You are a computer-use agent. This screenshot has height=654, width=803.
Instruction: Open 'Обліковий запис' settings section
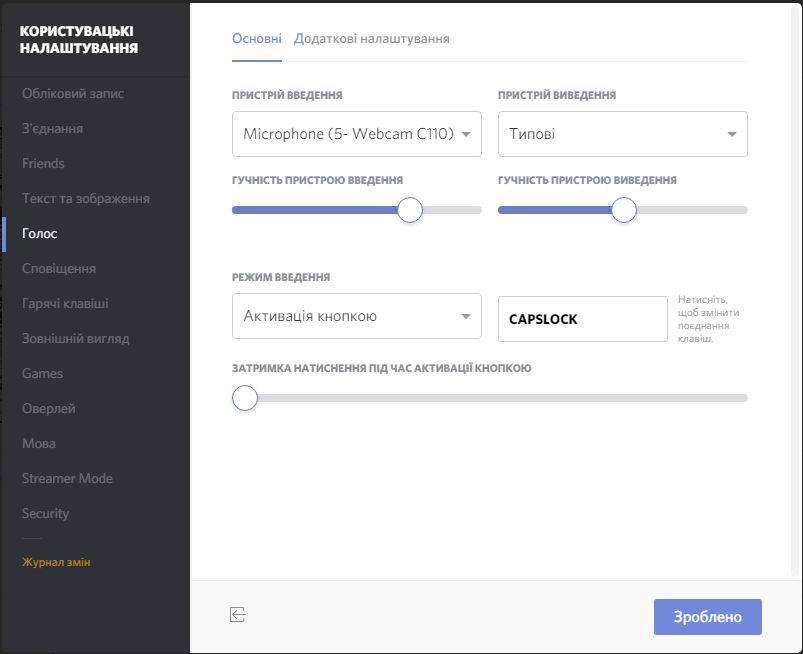[73, 94]
